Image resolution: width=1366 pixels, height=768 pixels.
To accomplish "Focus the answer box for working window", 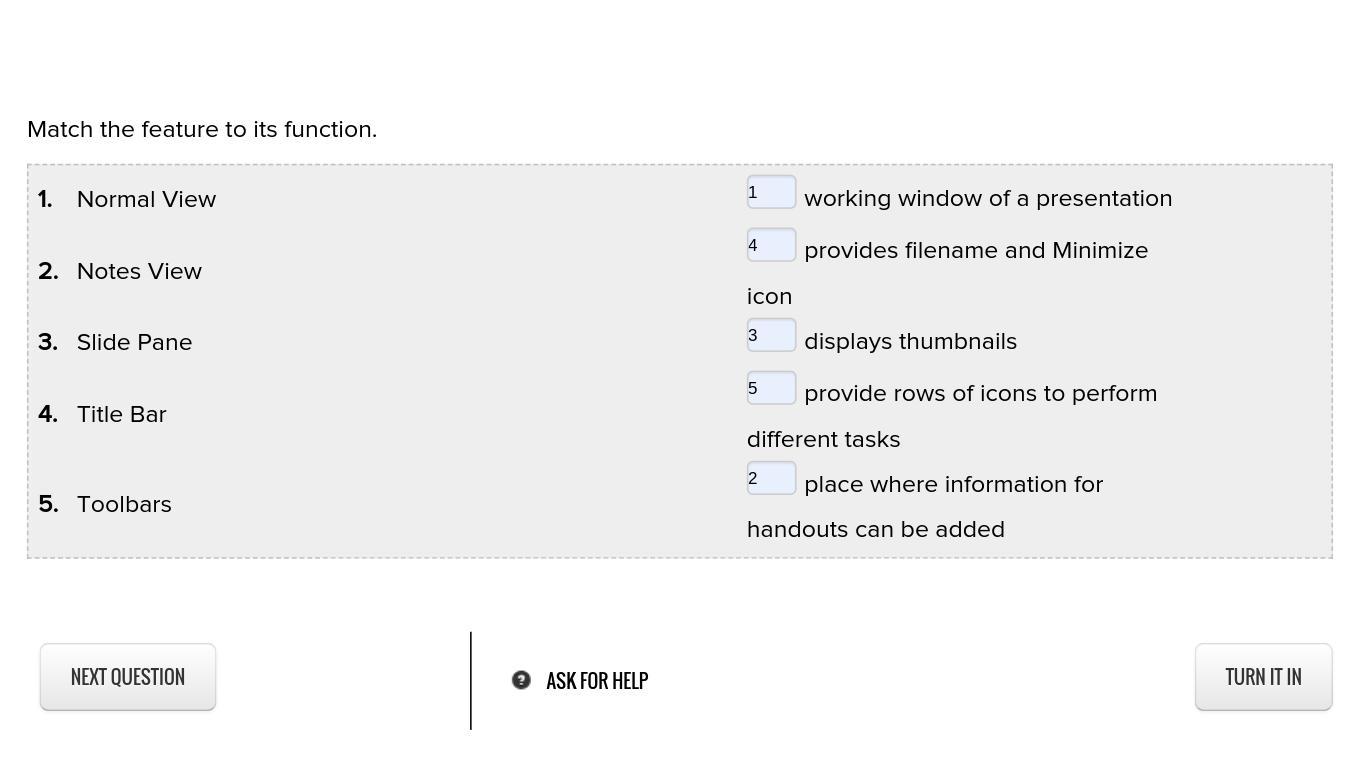I will click(771, 192).
